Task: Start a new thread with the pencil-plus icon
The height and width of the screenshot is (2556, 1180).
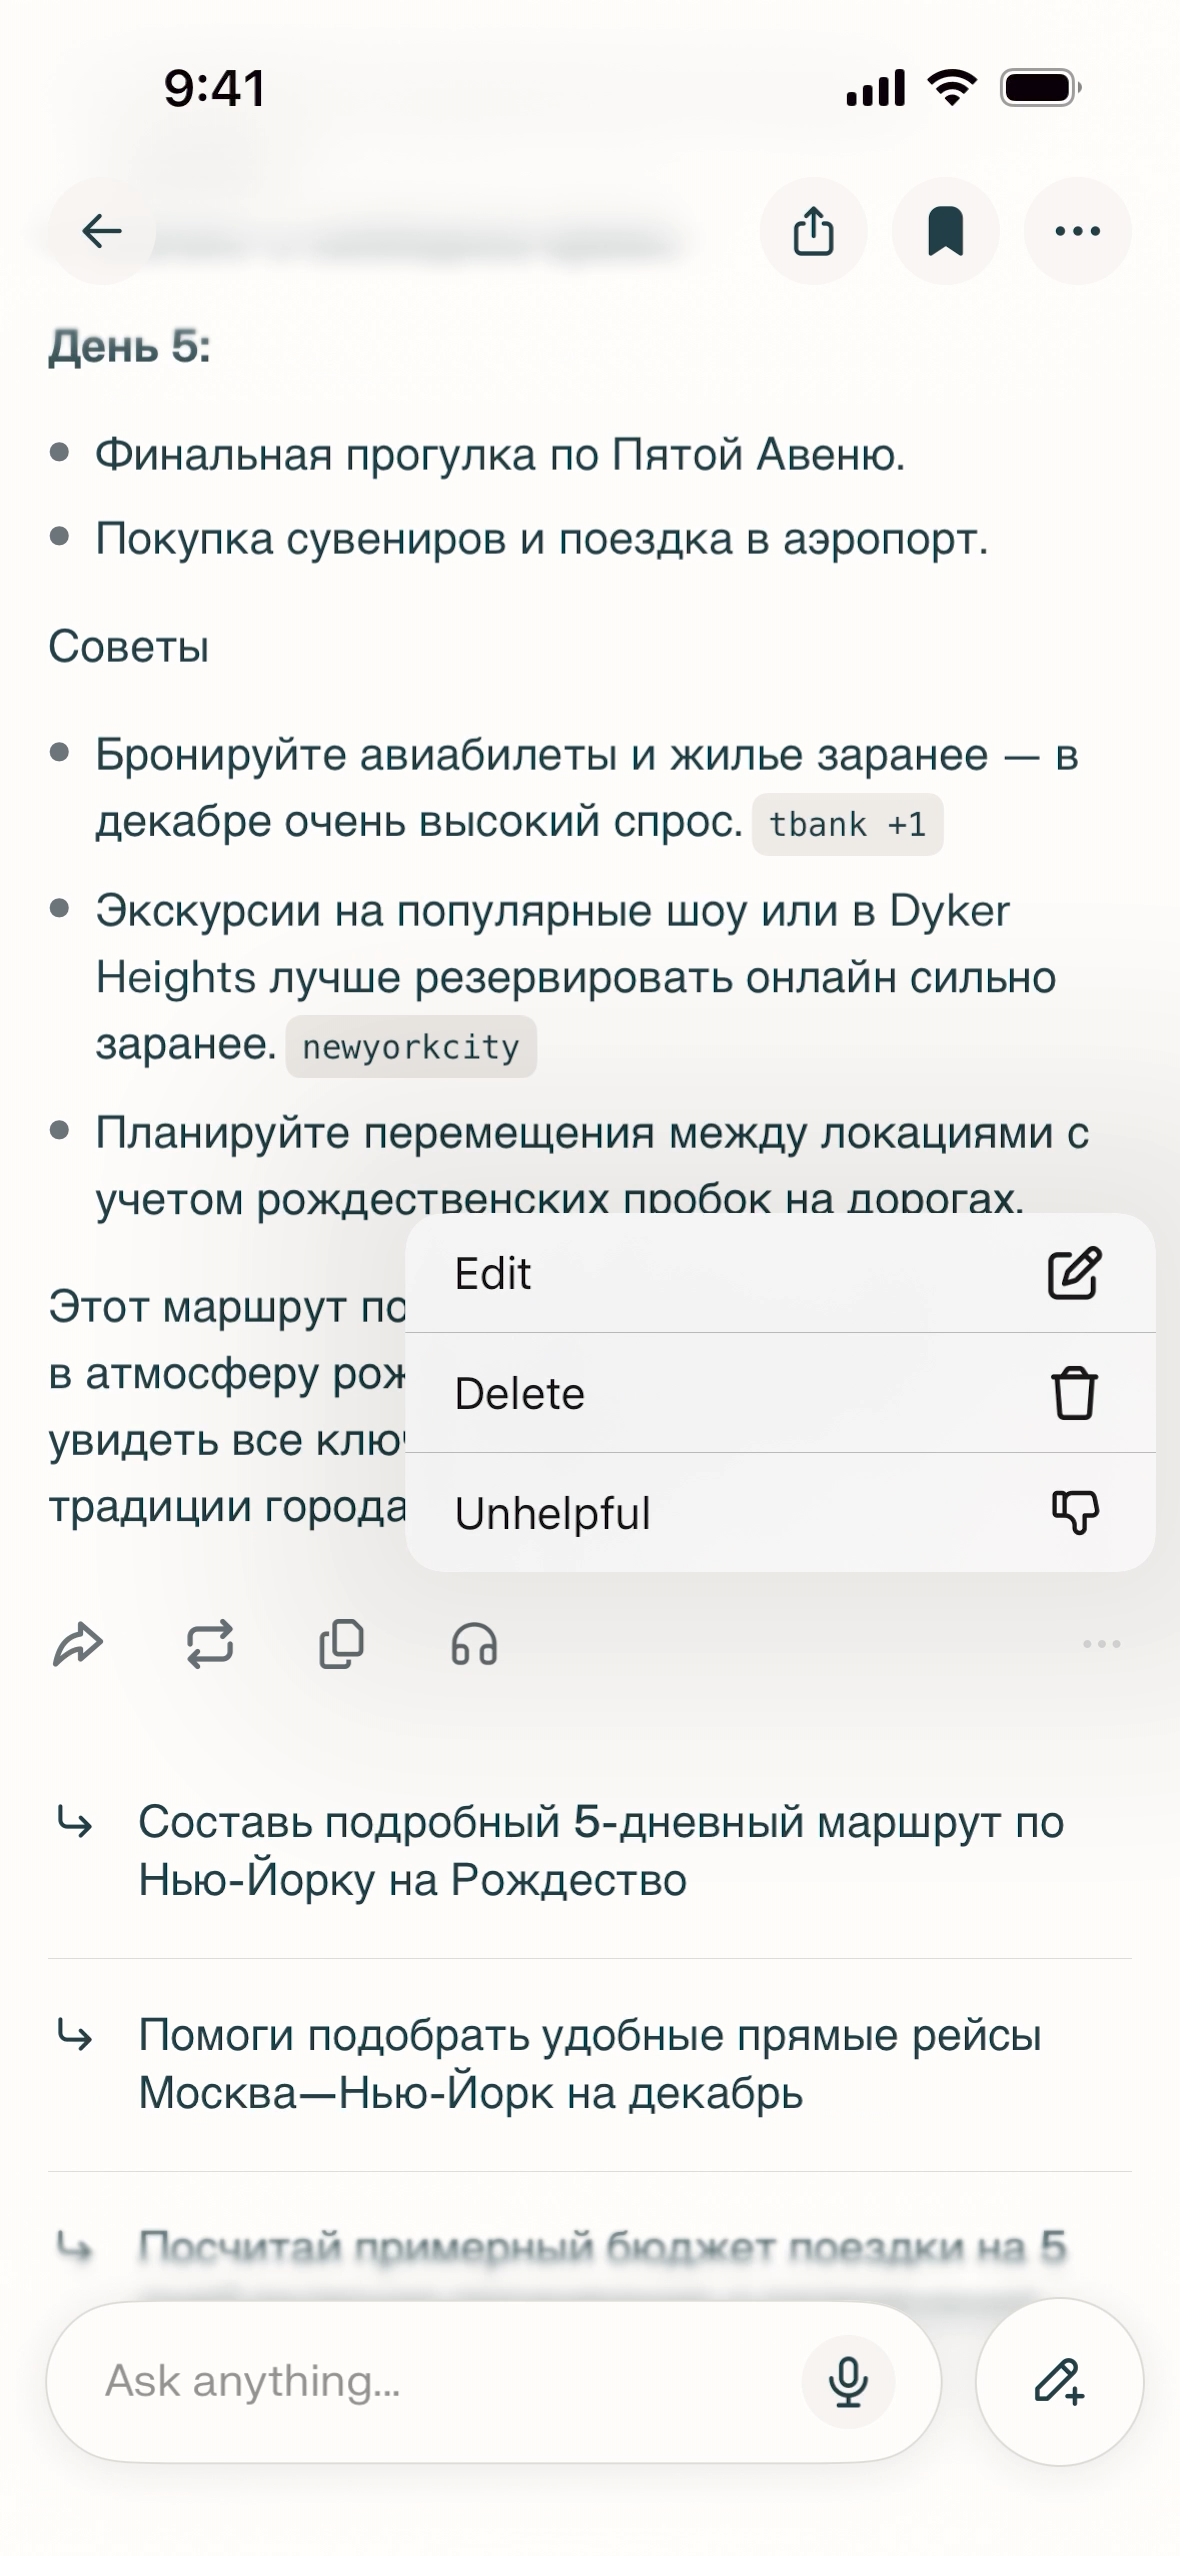Action: 1059,2382
